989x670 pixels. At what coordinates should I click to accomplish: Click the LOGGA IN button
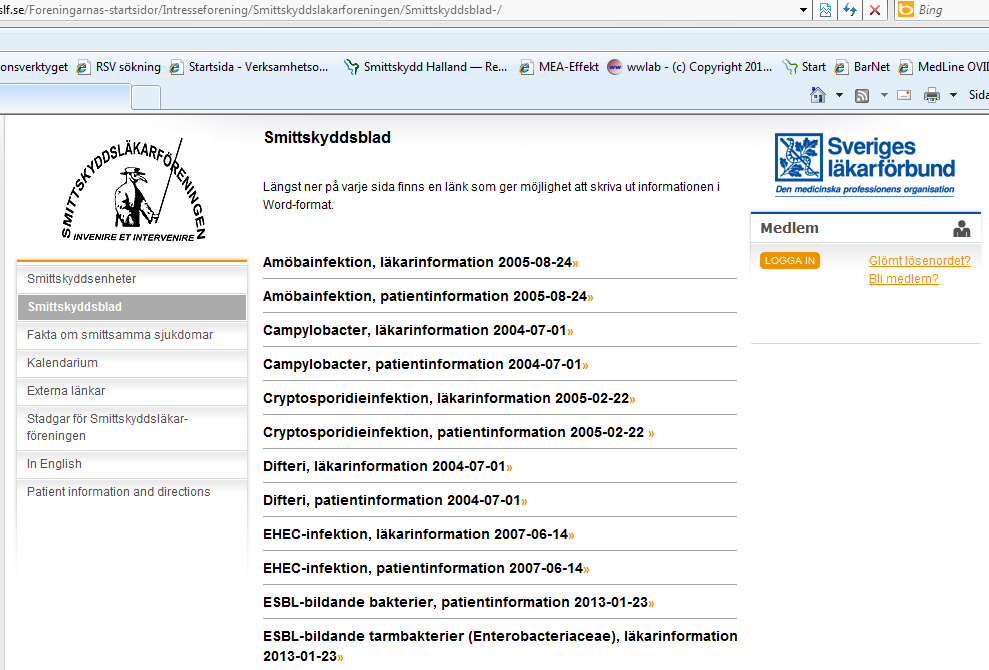click(790, 261)
